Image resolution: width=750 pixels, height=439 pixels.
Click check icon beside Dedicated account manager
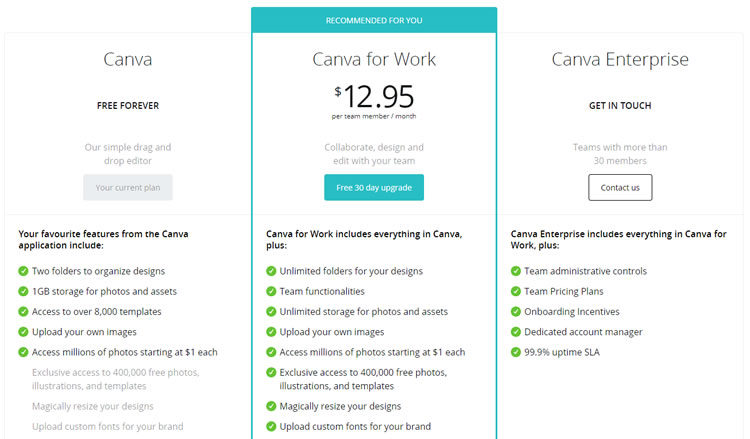point(516,332)
